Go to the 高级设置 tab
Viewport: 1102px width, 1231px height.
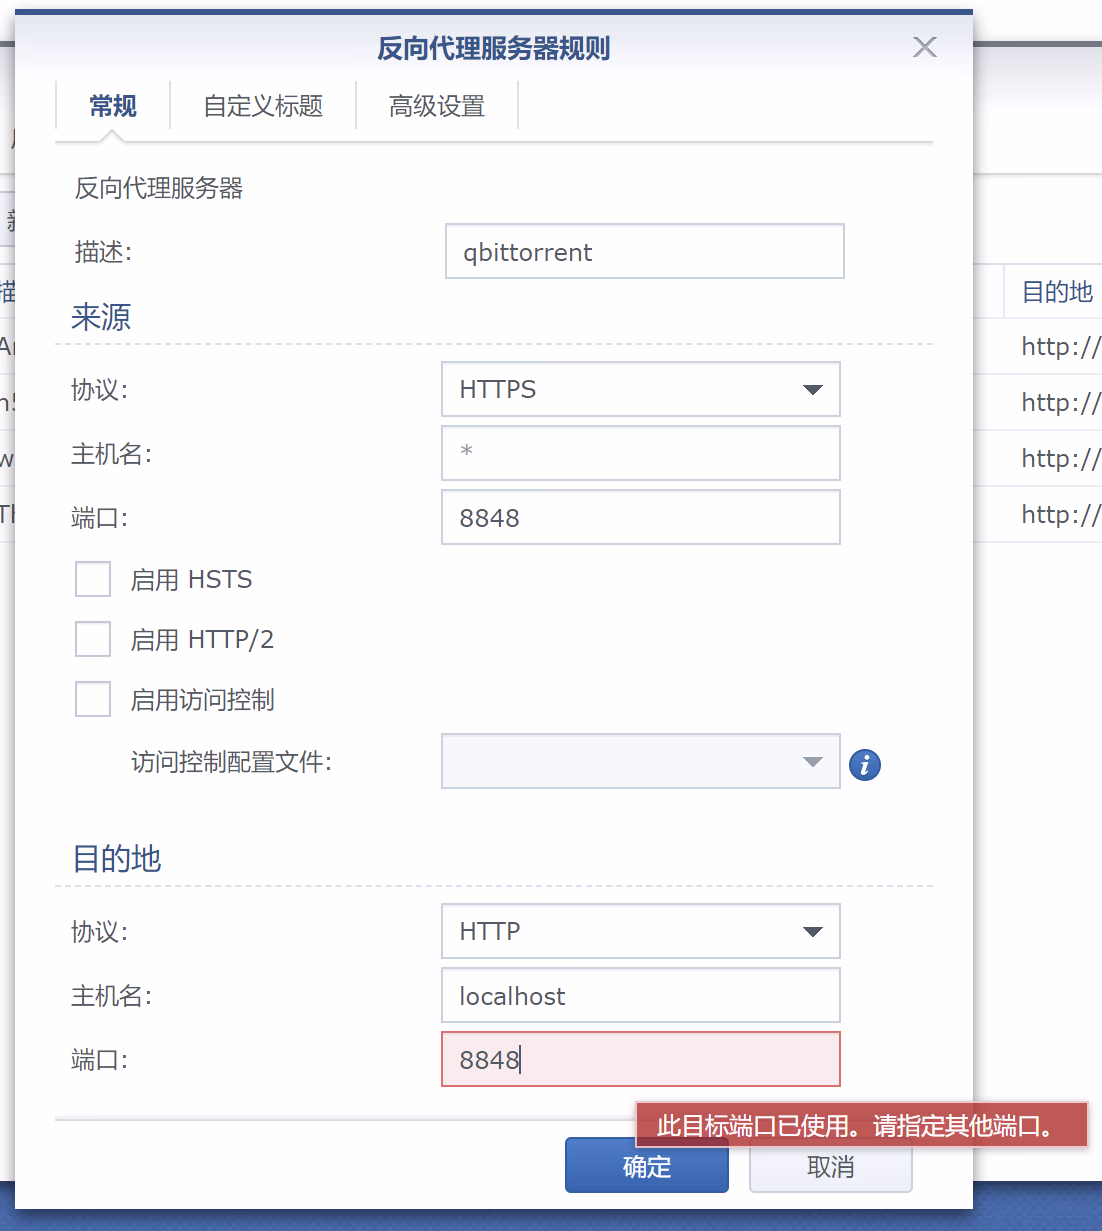coord(437,106)
